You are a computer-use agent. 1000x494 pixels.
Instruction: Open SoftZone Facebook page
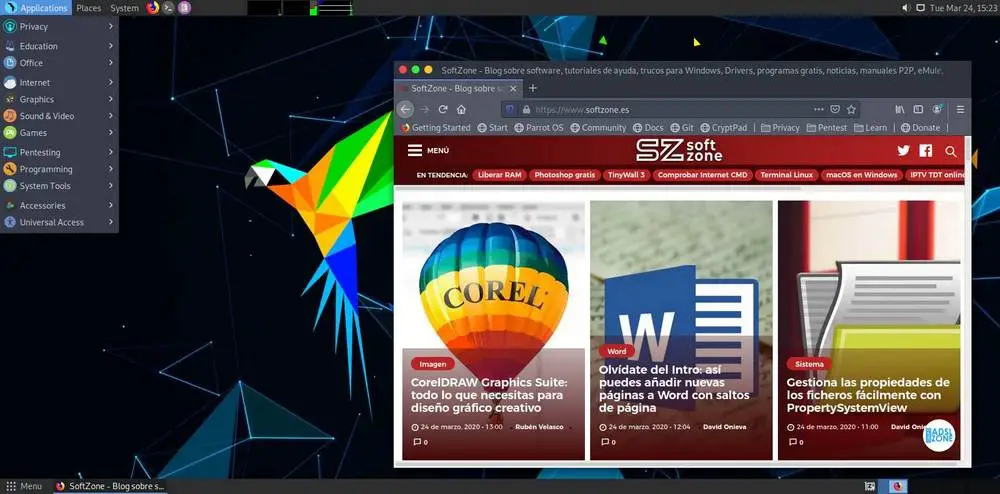(x=926, y=151)
